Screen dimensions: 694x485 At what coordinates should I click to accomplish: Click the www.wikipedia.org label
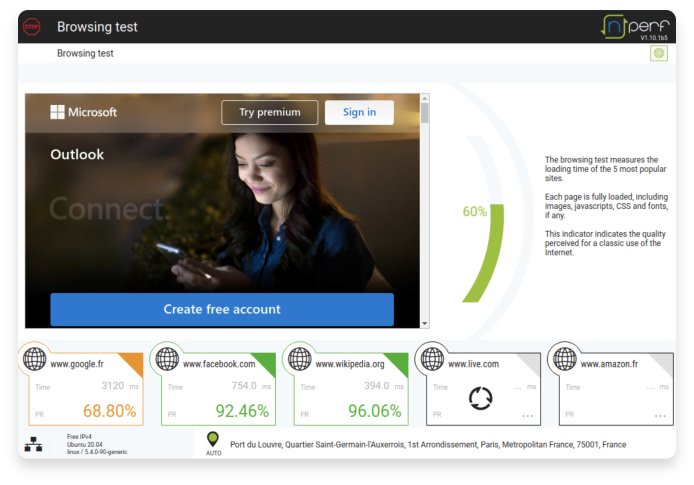[350, 364]
